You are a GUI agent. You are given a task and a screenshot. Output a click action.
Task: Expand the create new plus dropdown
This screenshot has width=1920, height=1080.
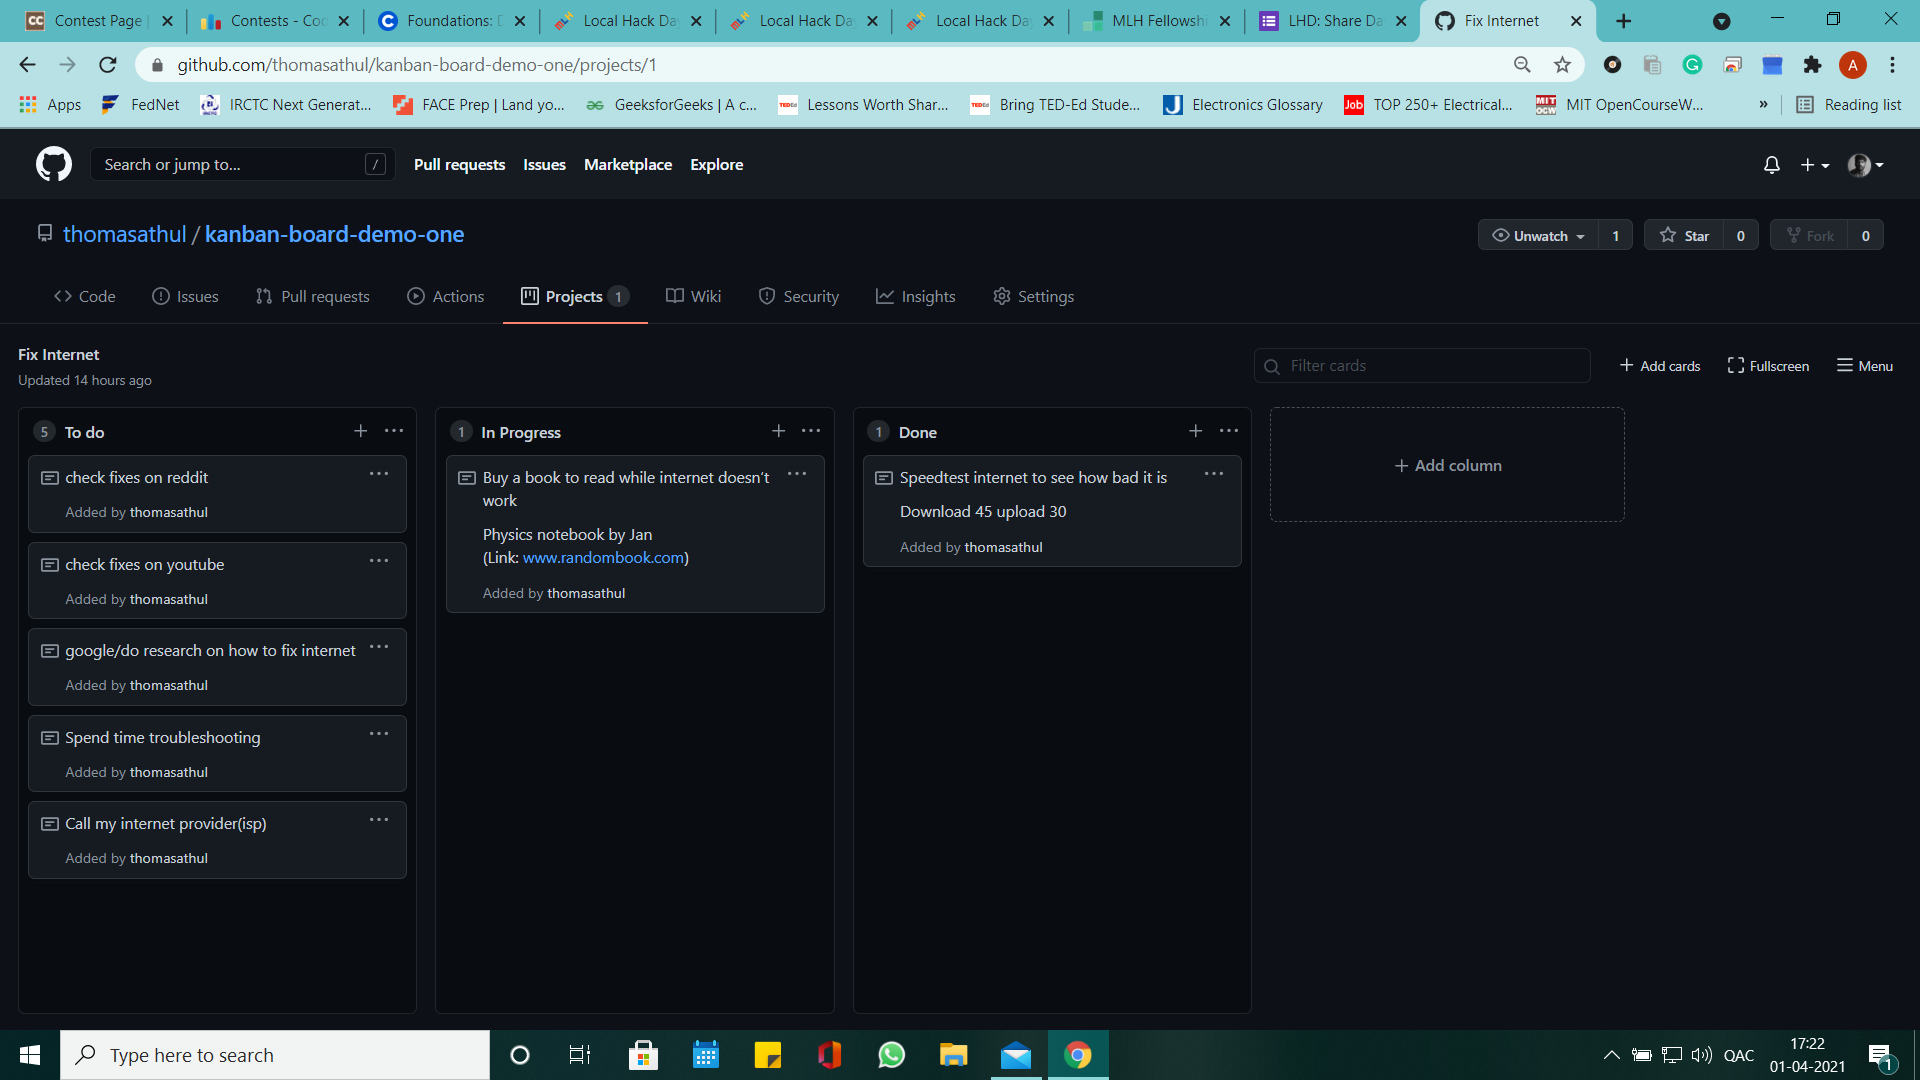pyautogui.click(x=1814, y=165)
